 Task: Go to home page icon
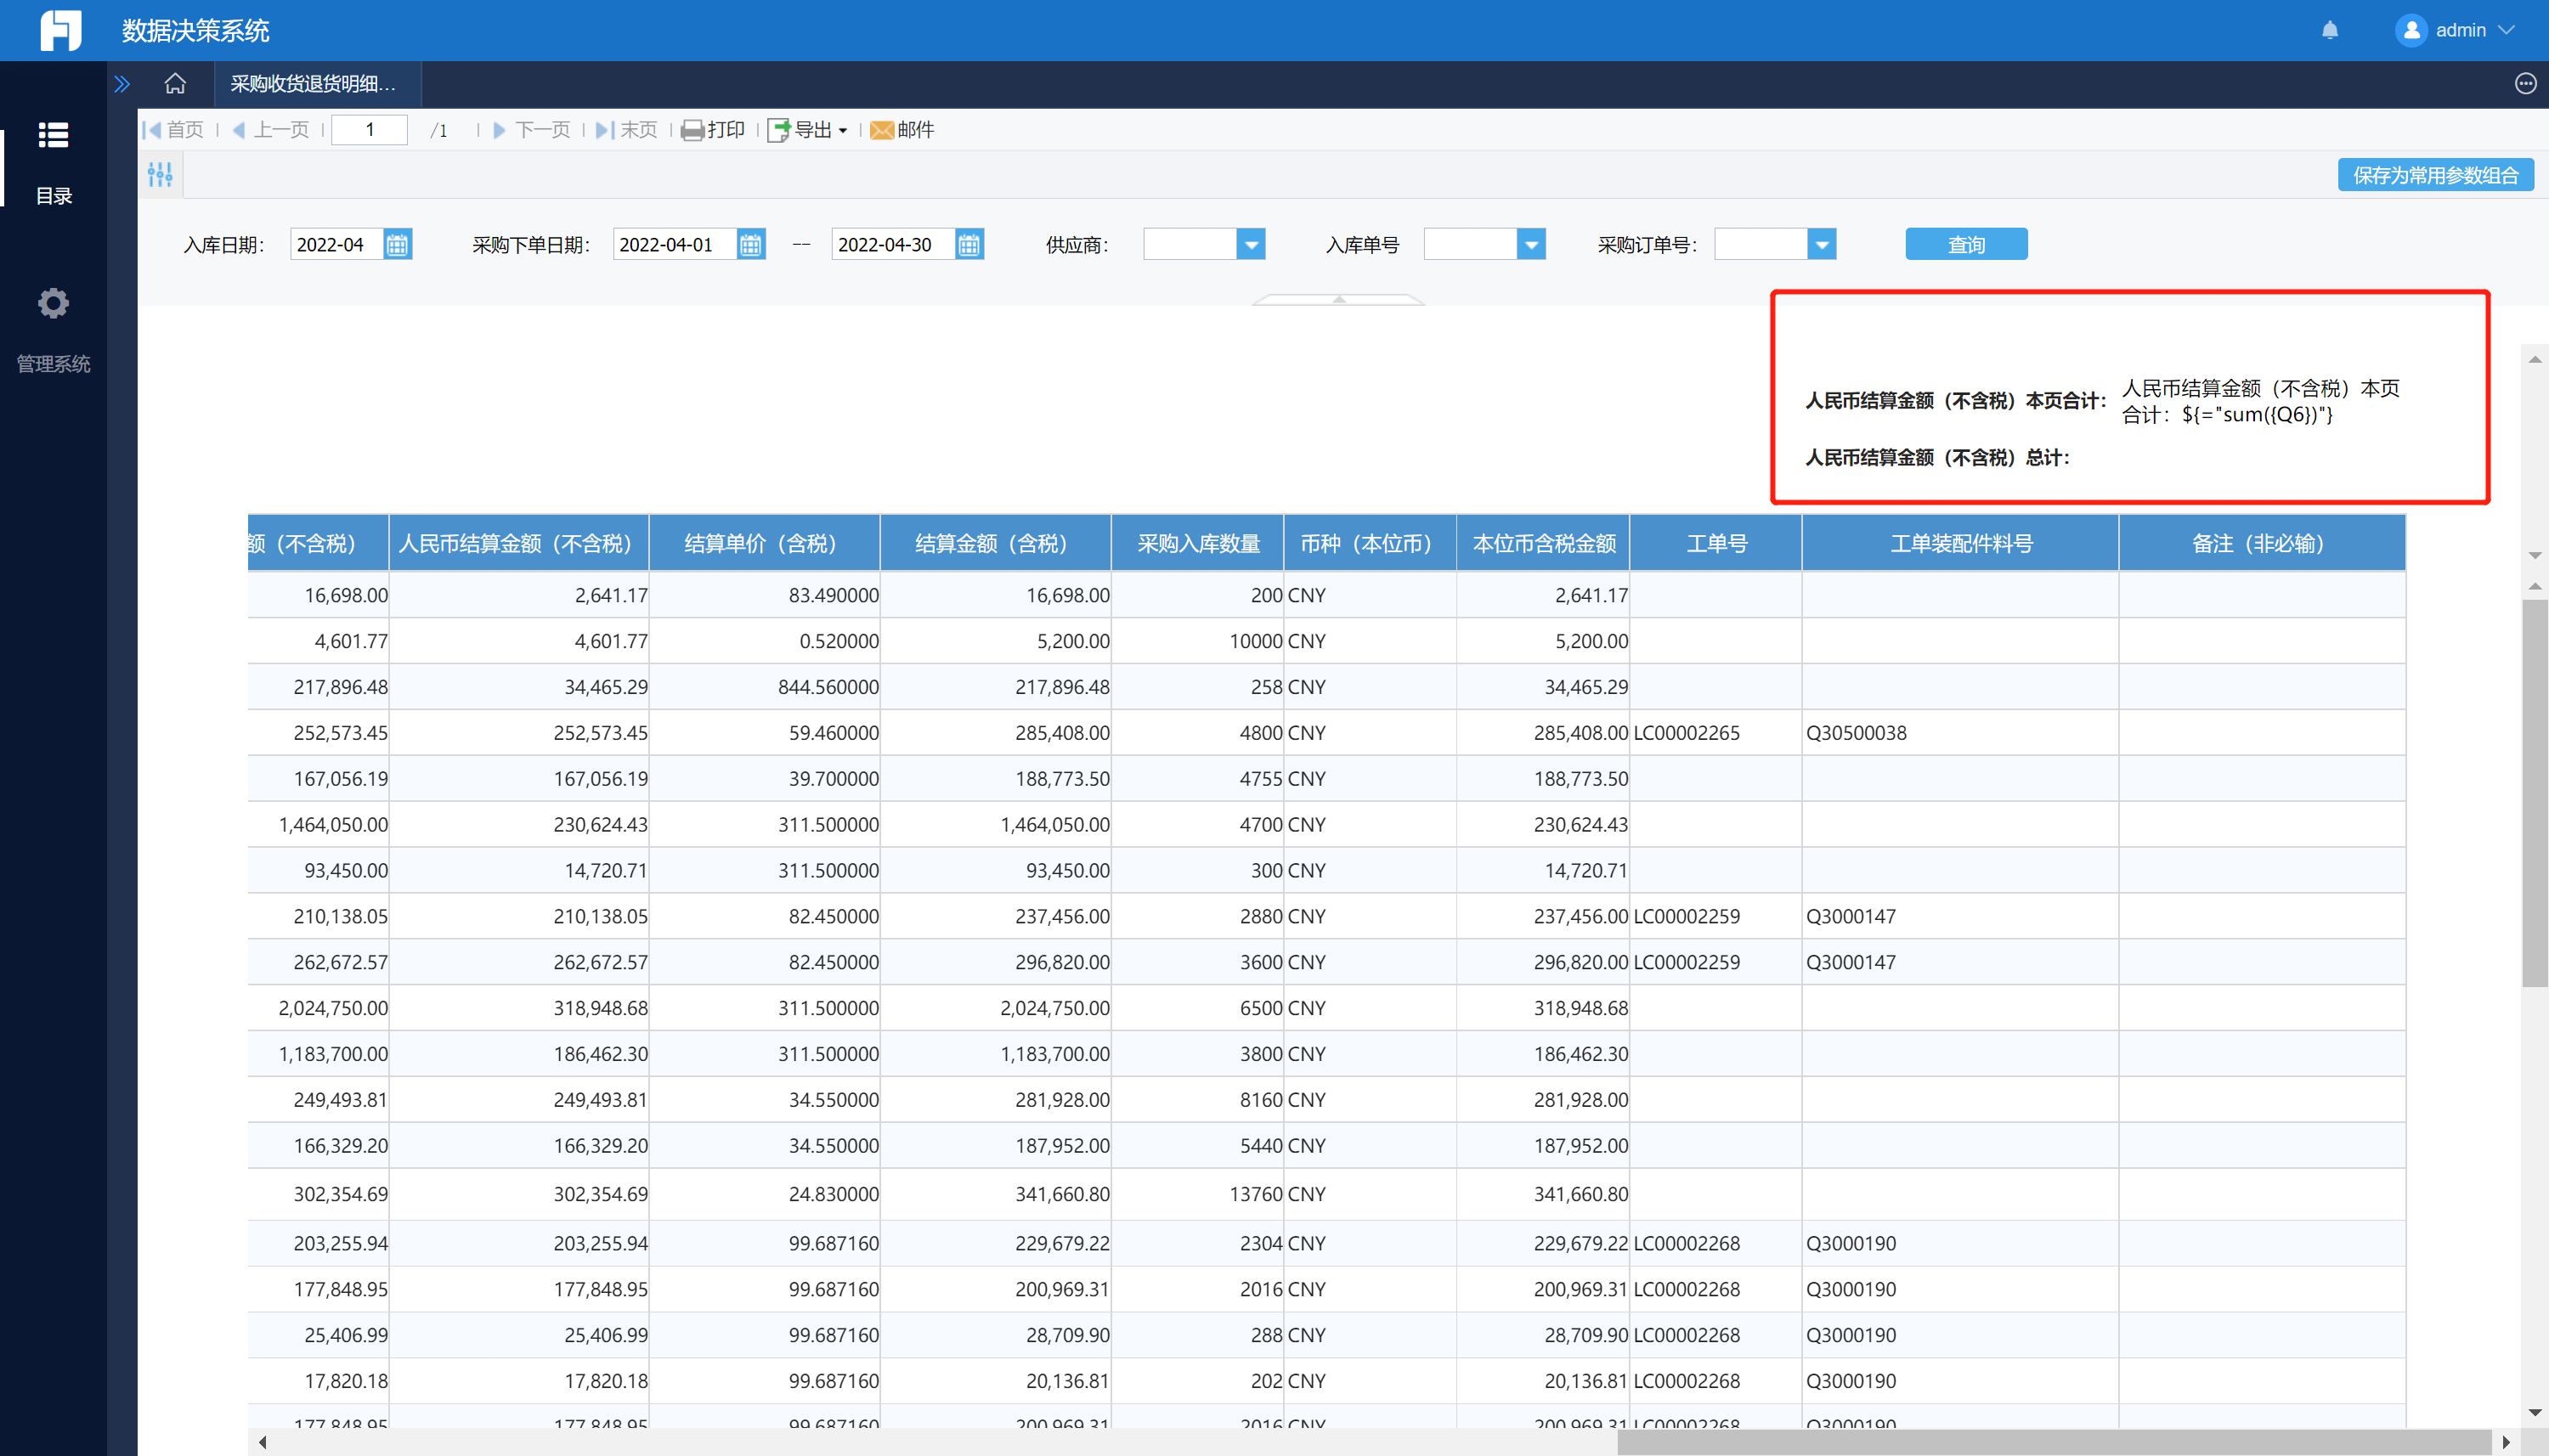(175, 84)
